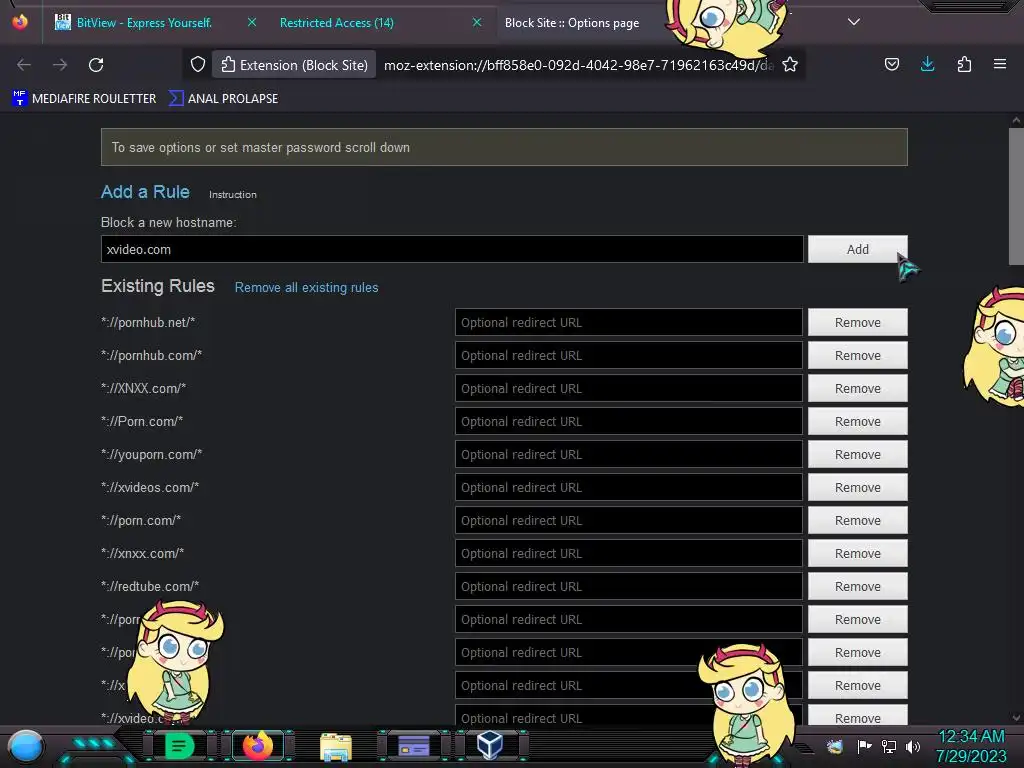Open File Explorer from taskbar
This screenshot has width=1024, height=768.
coord(336,746)
